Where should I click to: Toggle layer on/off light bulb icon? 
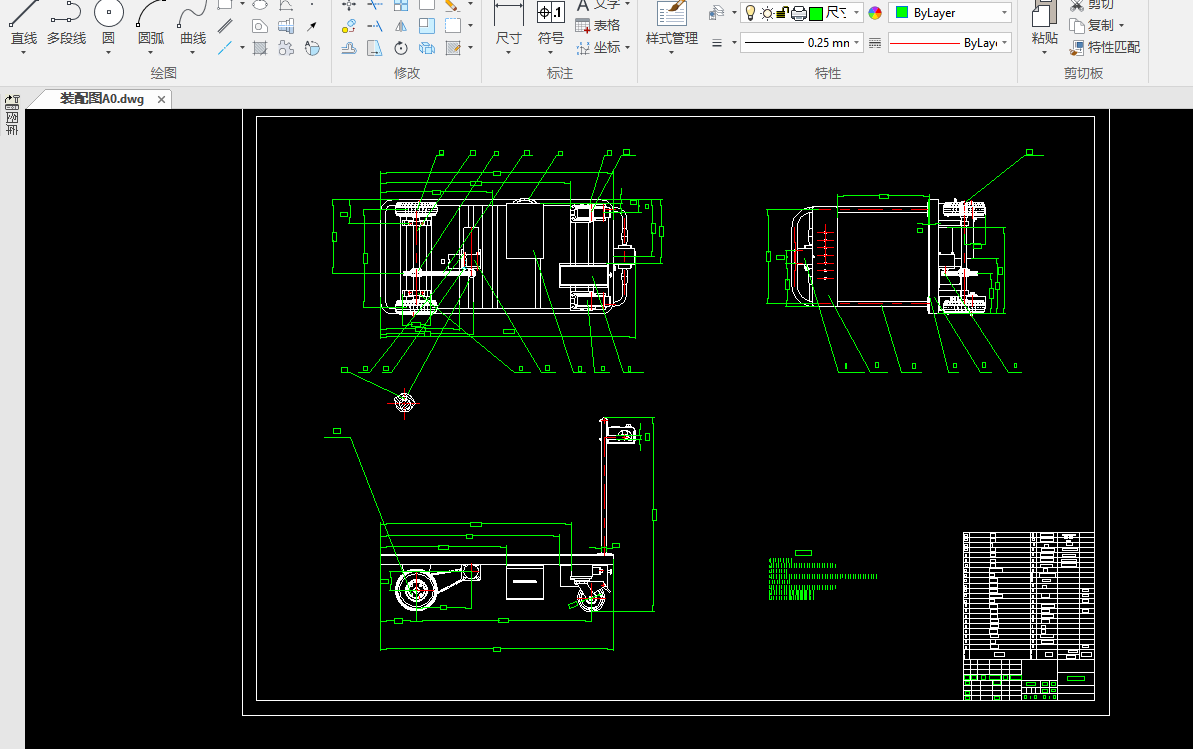click(751, 13)
